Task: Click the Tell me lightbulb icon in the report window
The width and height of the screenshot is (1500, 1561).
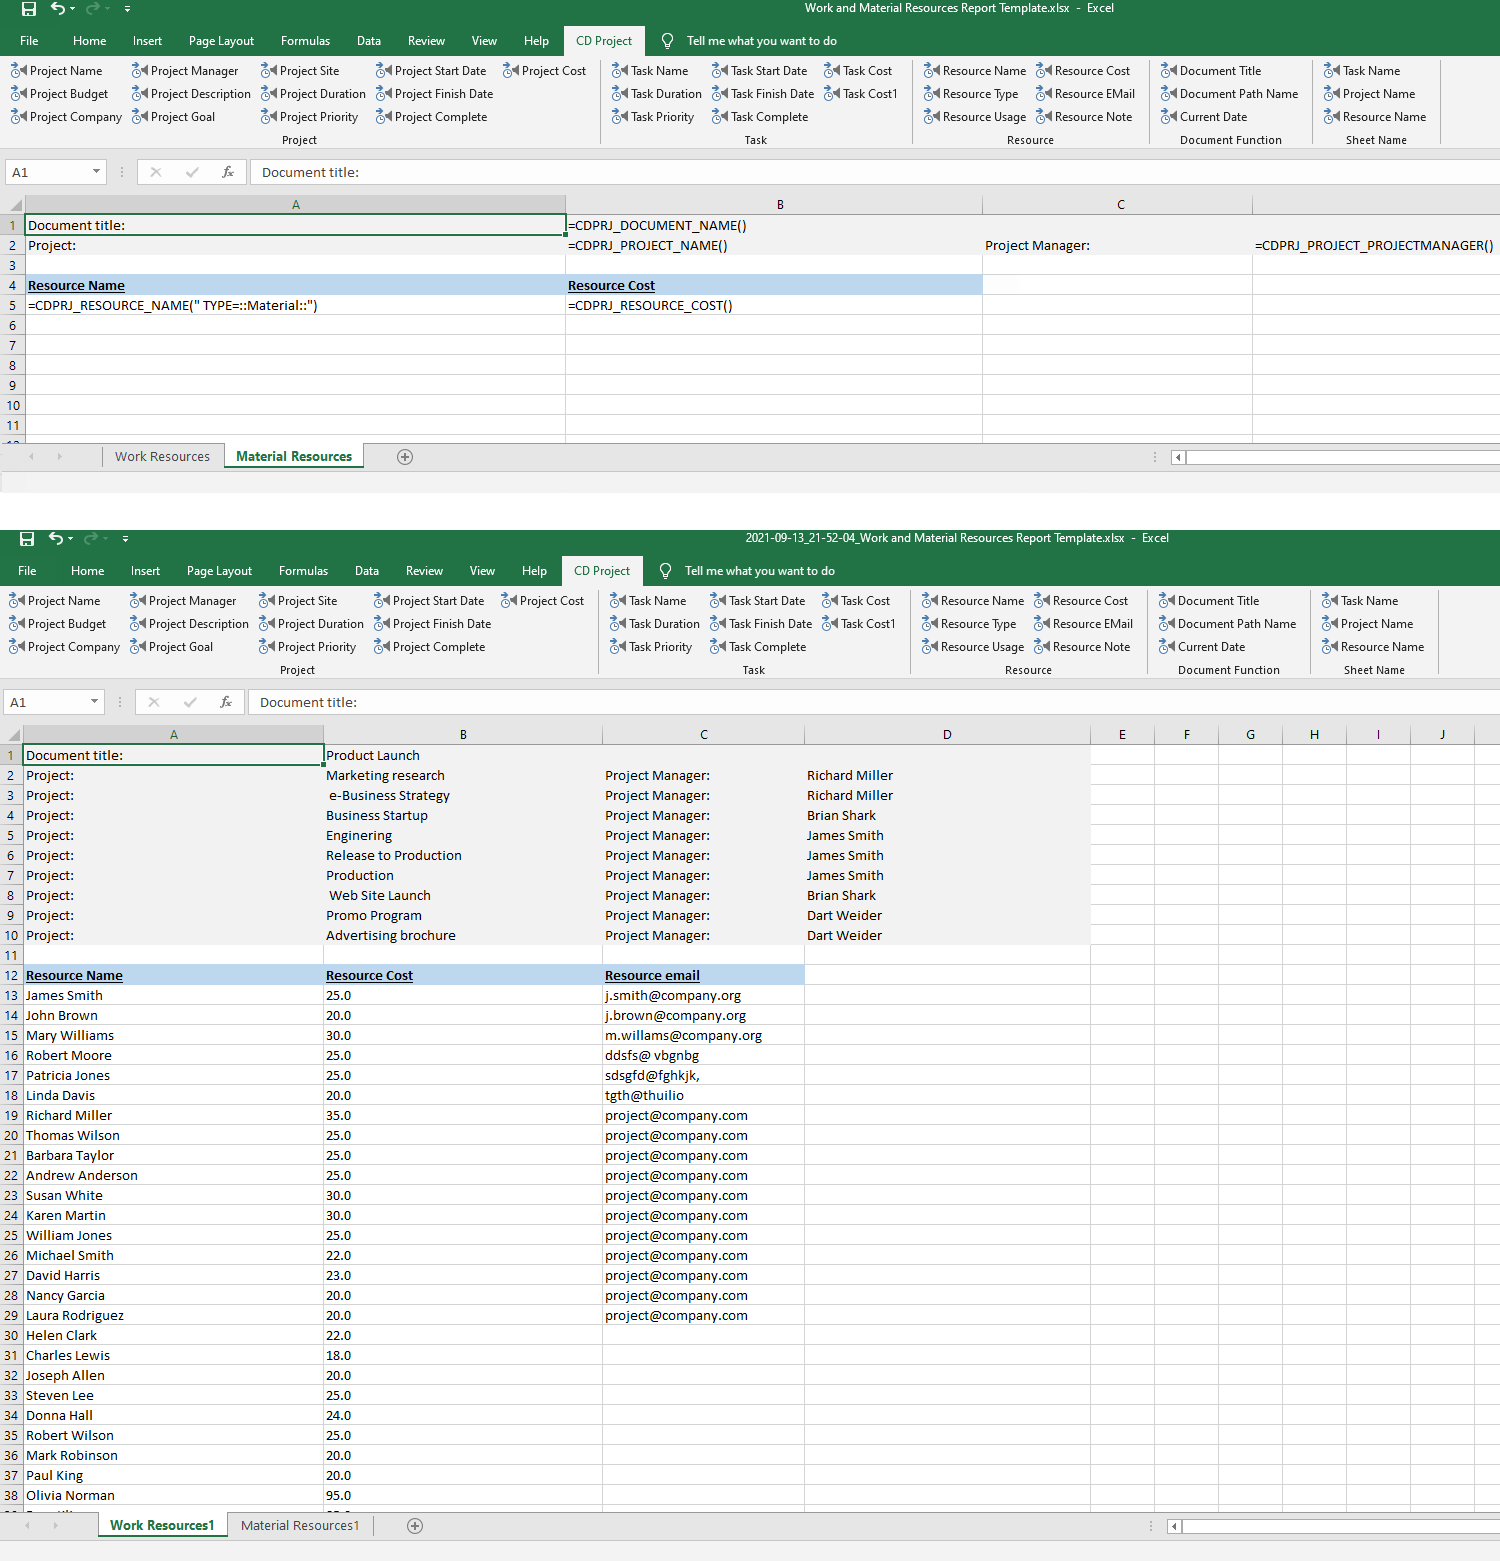Action: point(666,571)
